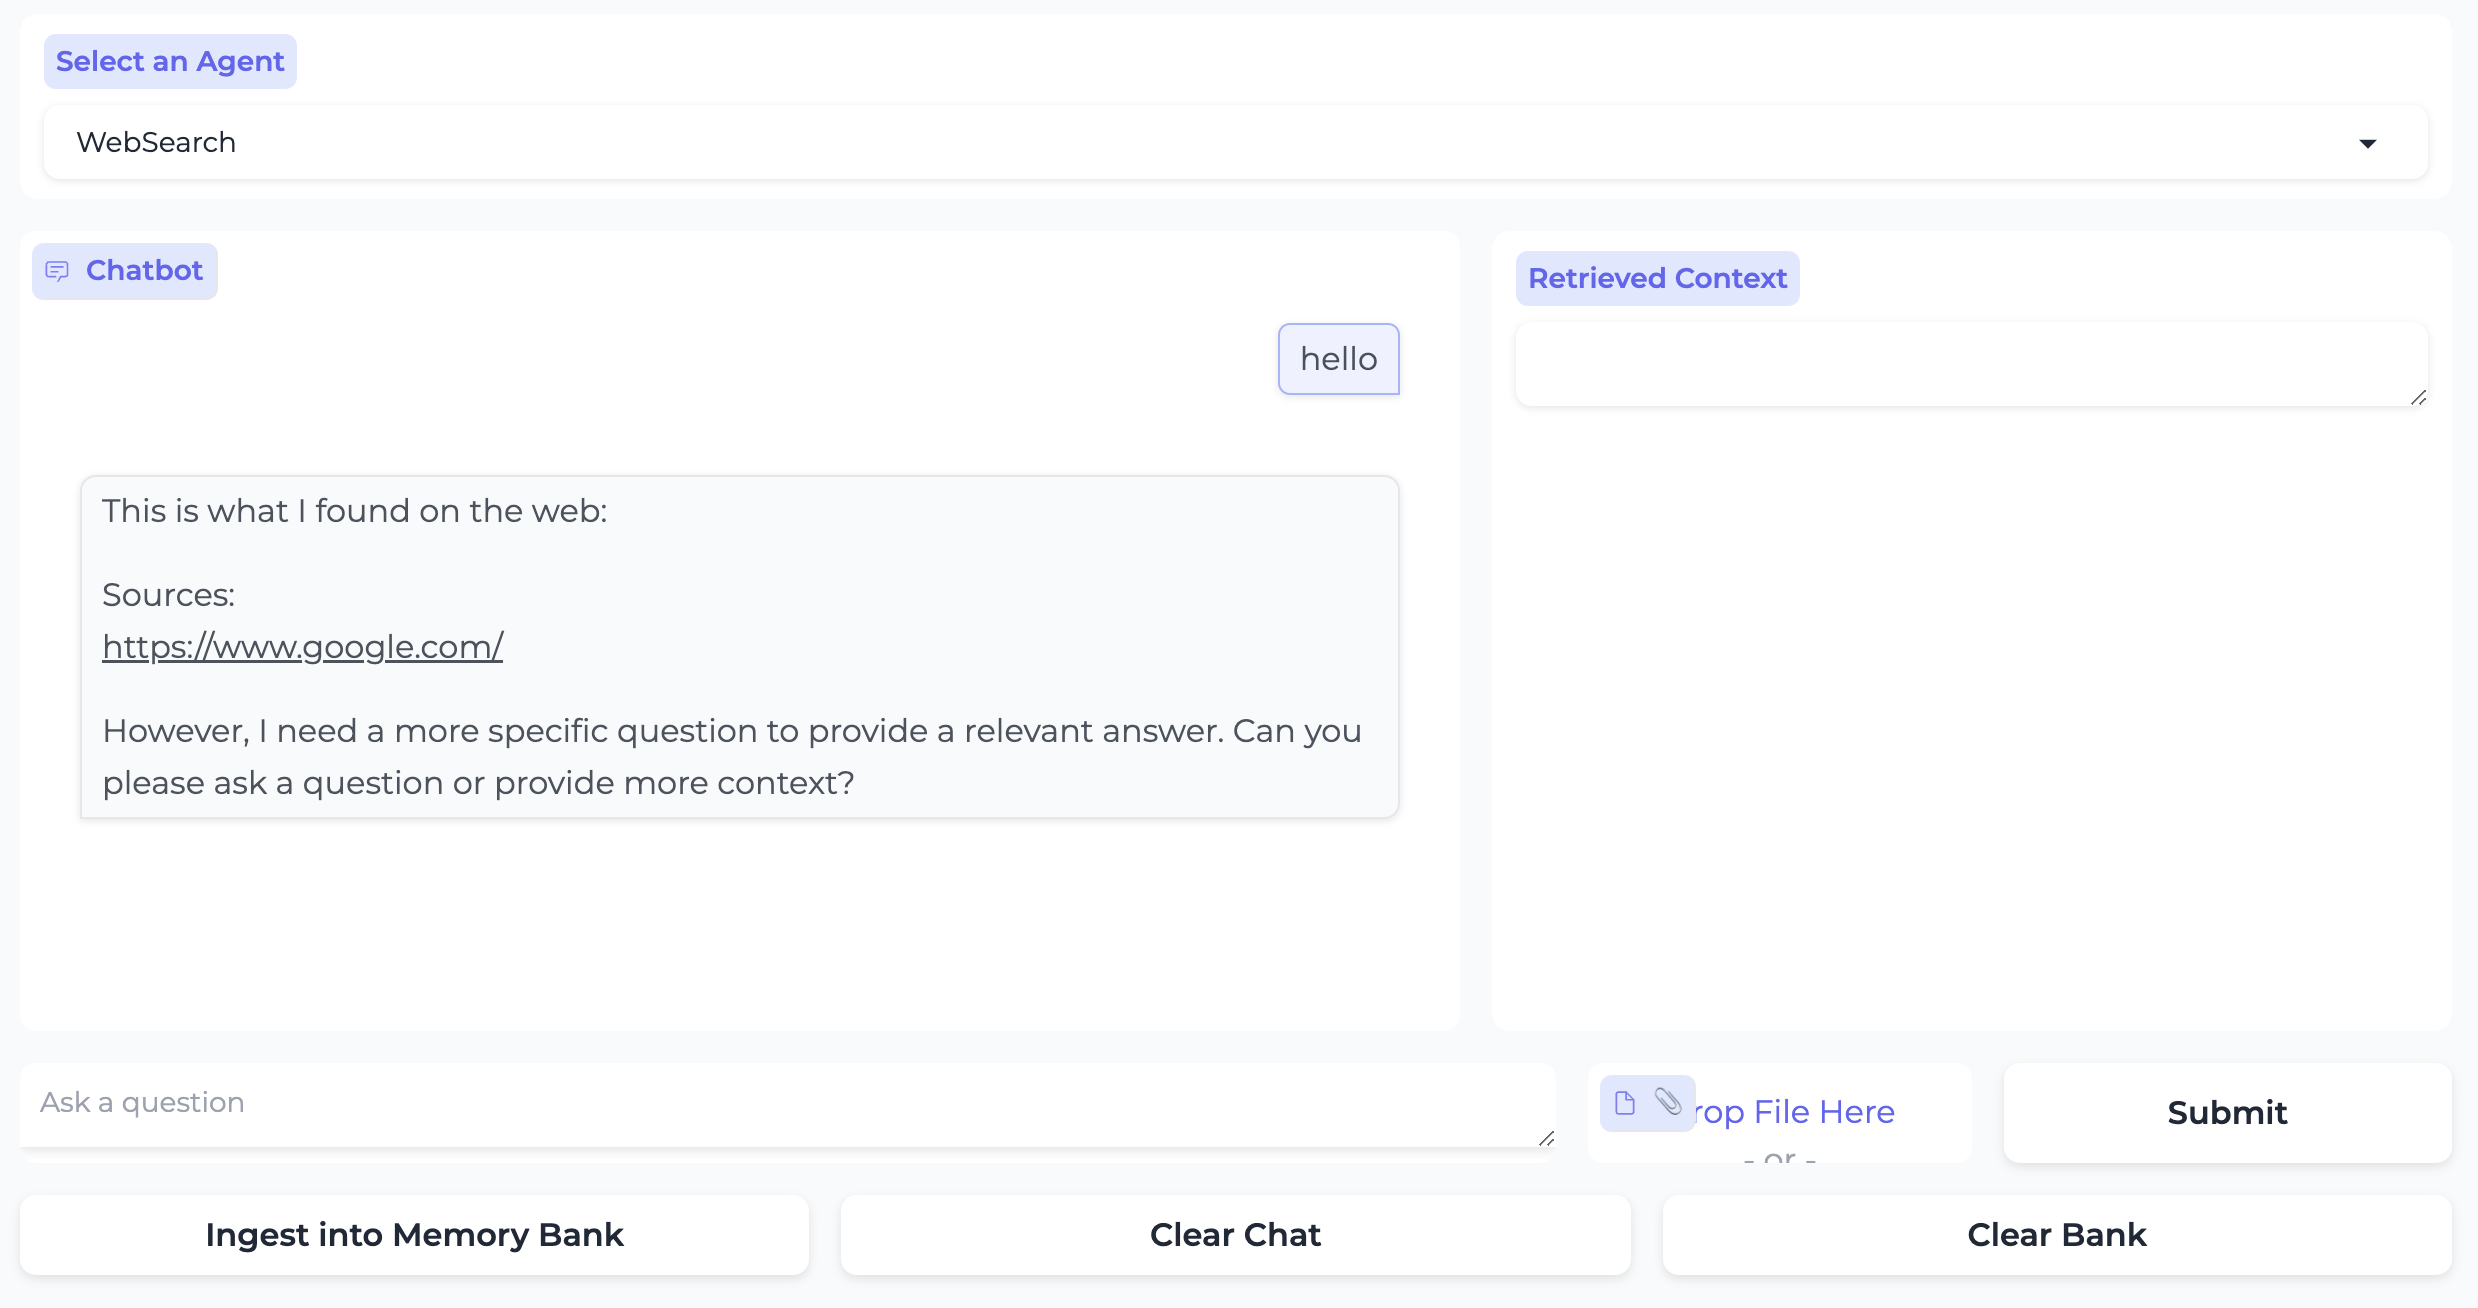Click the Ask a question input field

coord(780,1103)
